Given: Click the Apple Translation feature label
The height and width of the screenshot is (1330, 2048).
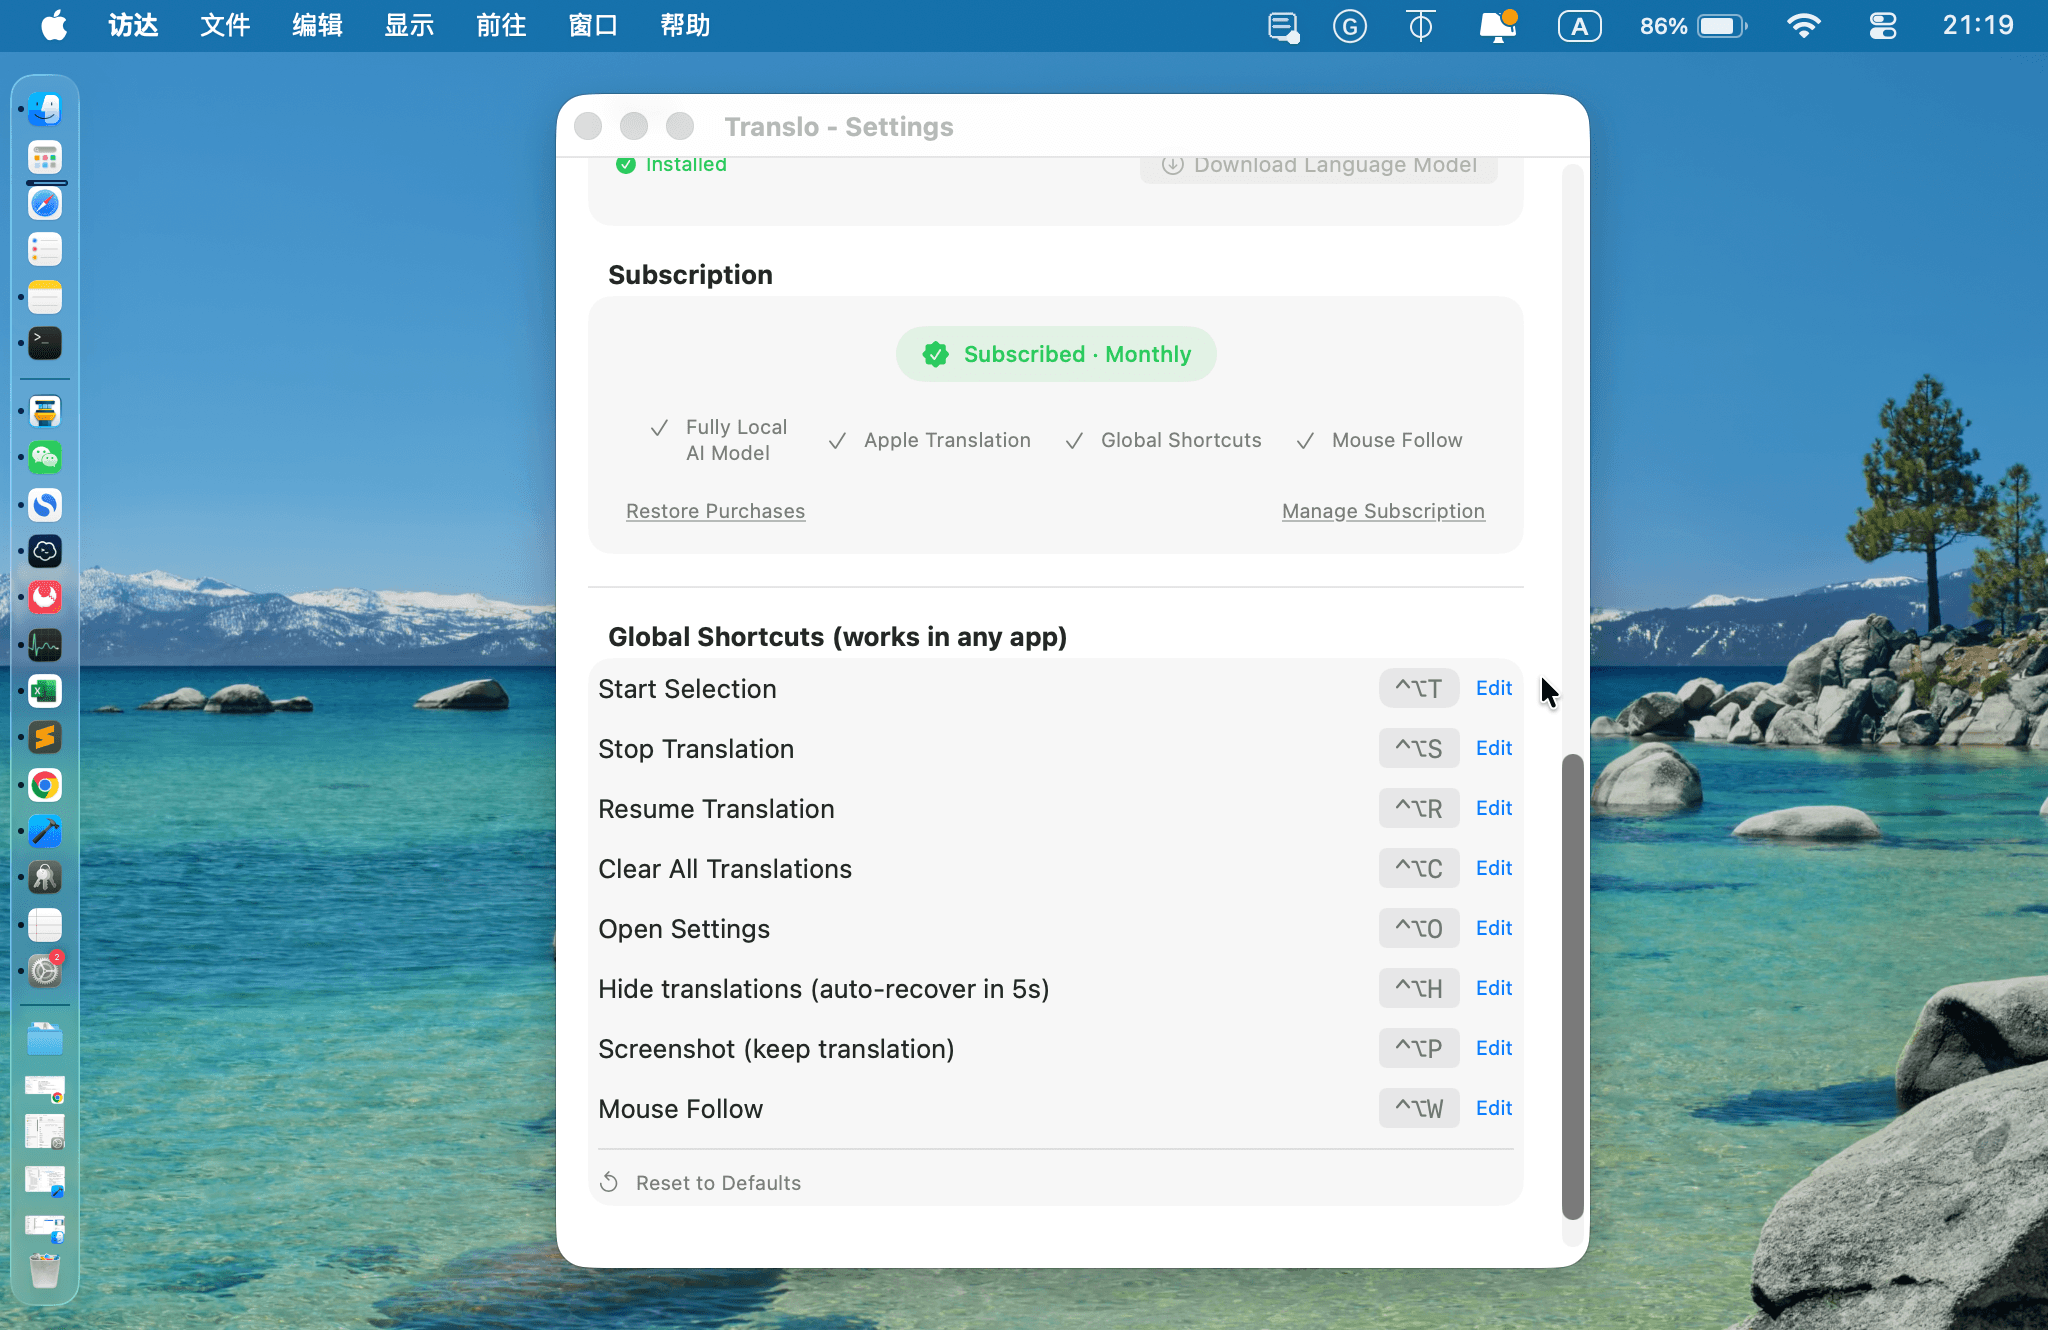Looking at the screenshot, I should [947, 440].
